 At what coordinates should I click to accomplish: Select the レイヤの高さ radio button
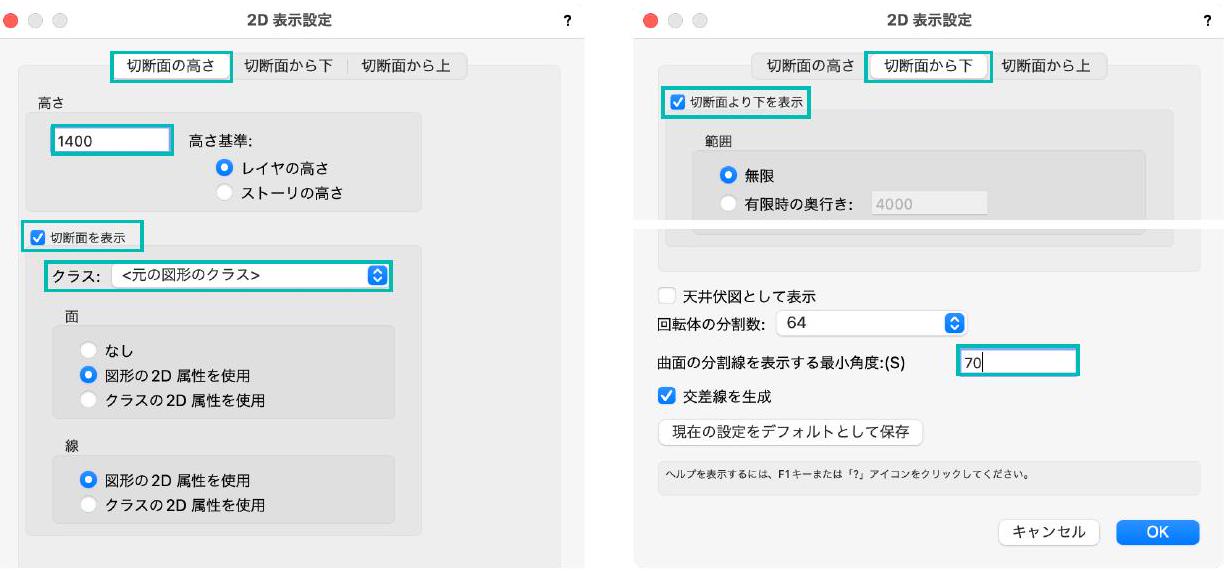point(225,168)
